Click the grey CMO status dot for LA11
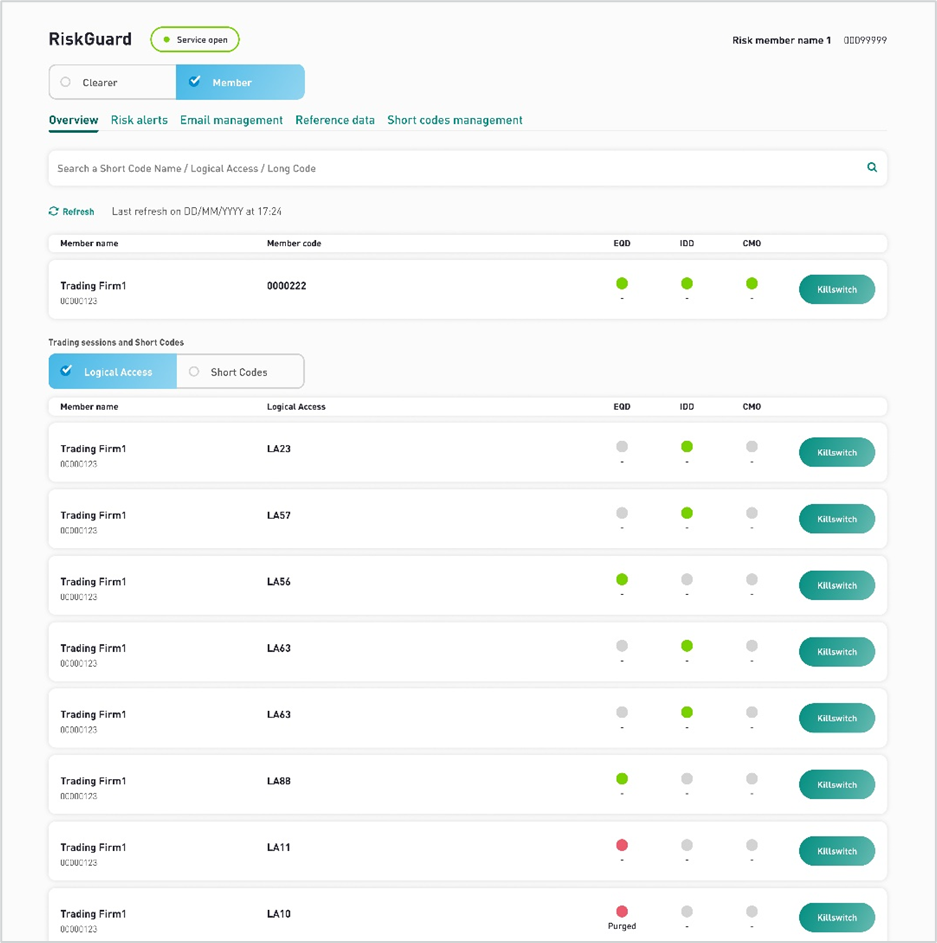Image resolution: width=937 pixels, height=943 pixels. pyautogui.click(x=752, y=845)
